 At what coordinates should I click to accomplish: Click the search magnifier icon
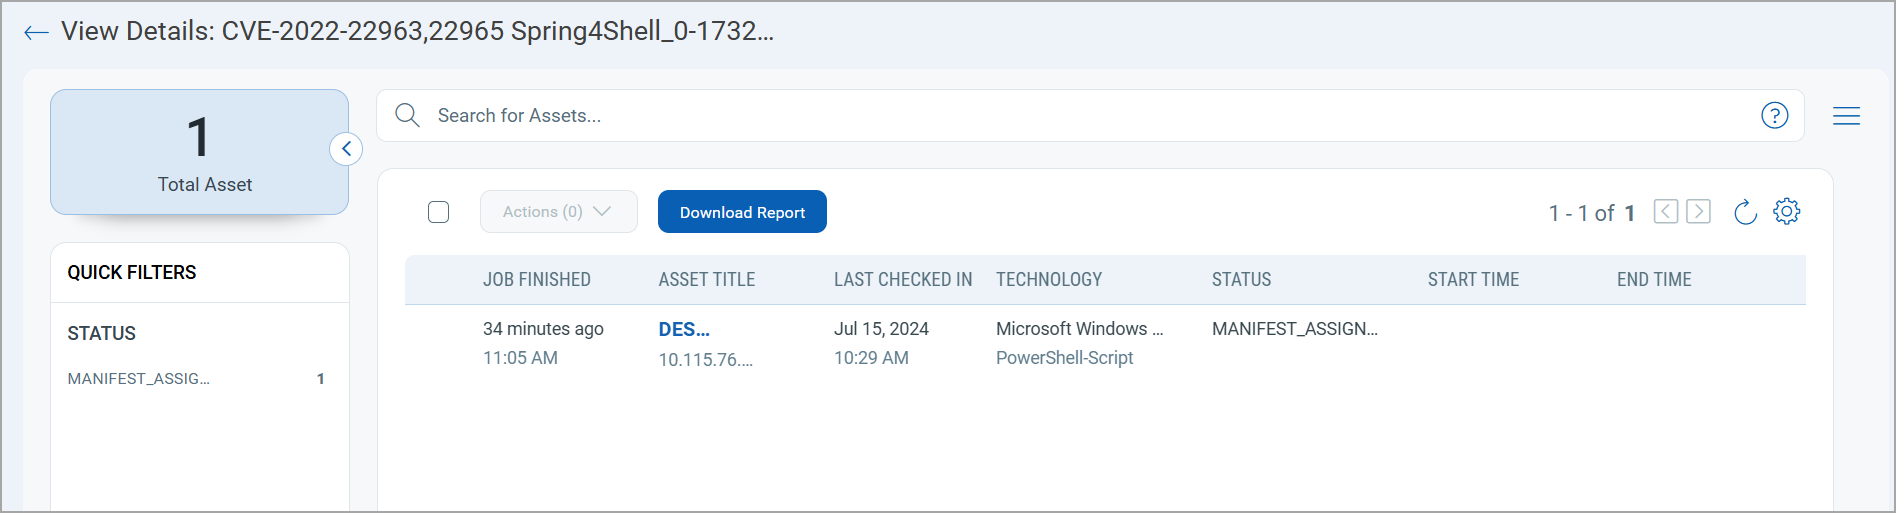pyautogui.click(x=407, y=115)
